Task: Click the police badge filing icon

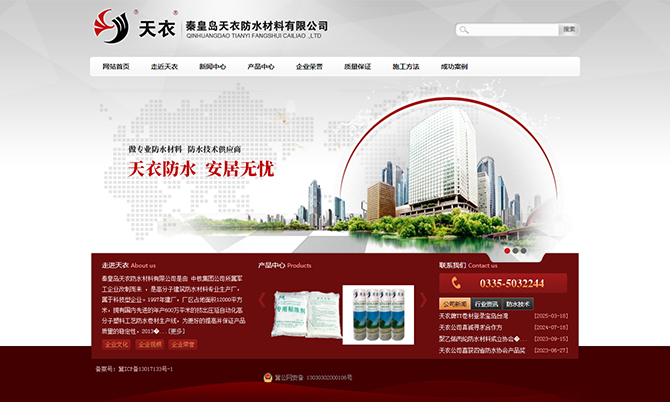Action: [x=267, y=378]
